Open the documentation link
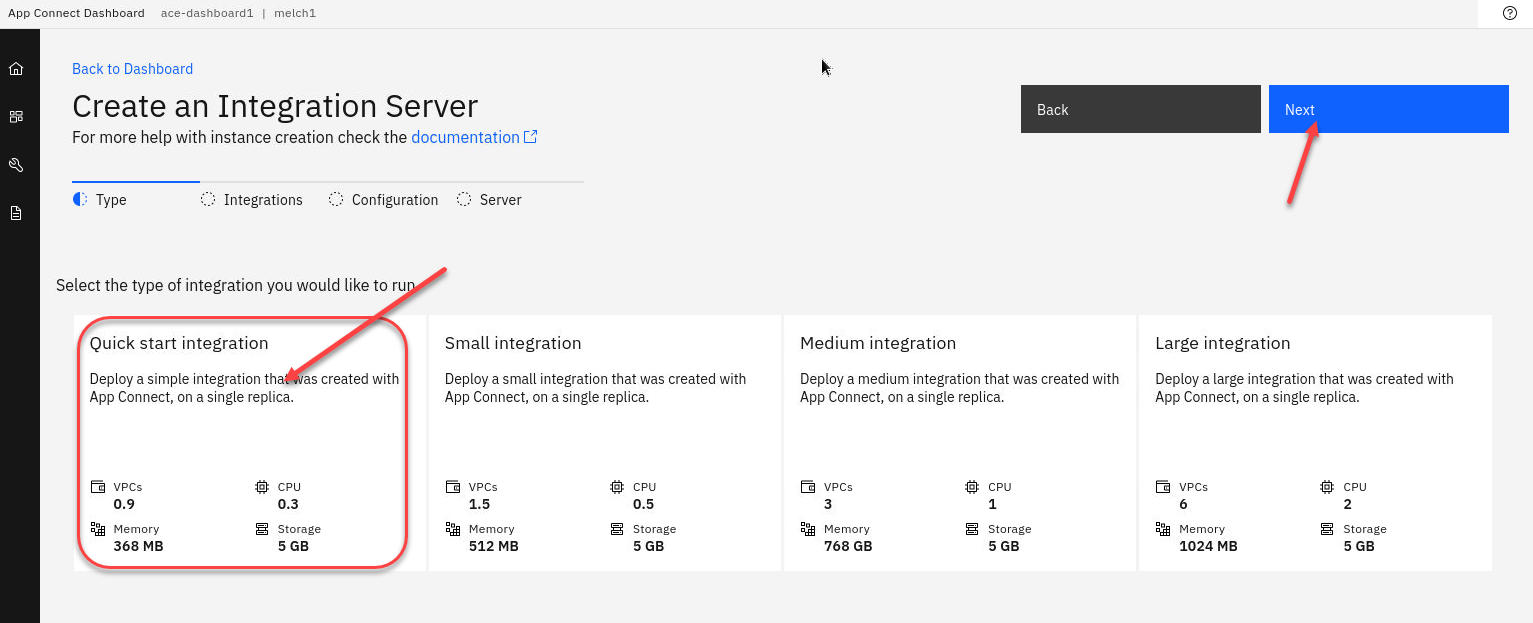 [465, 137]
